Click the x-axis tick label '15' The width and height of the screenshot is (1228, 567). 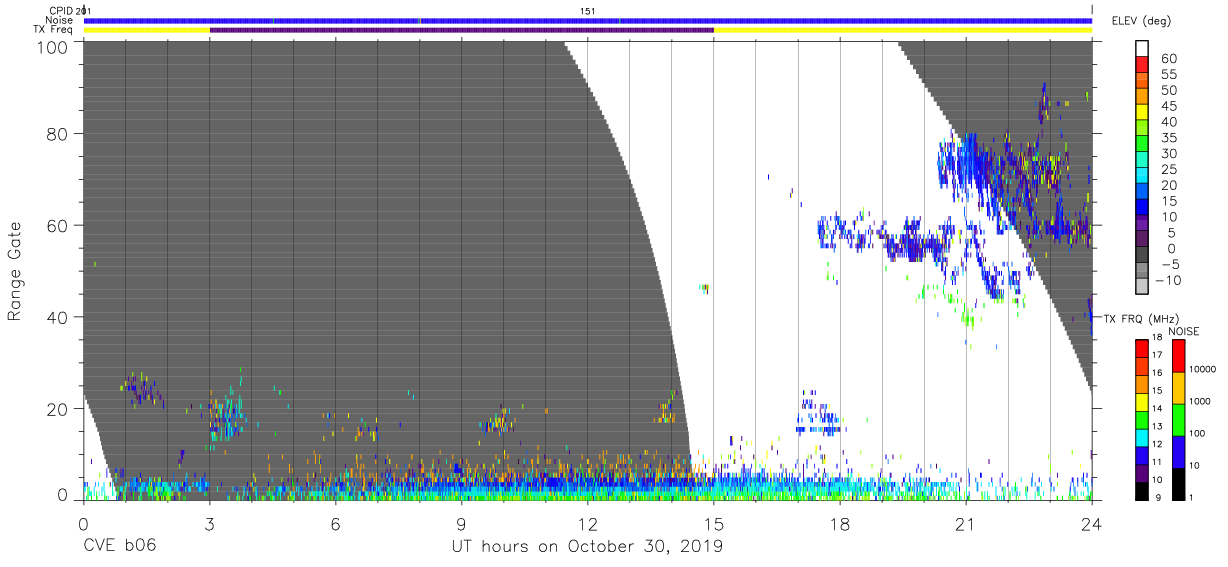click(x=713, y=523)
